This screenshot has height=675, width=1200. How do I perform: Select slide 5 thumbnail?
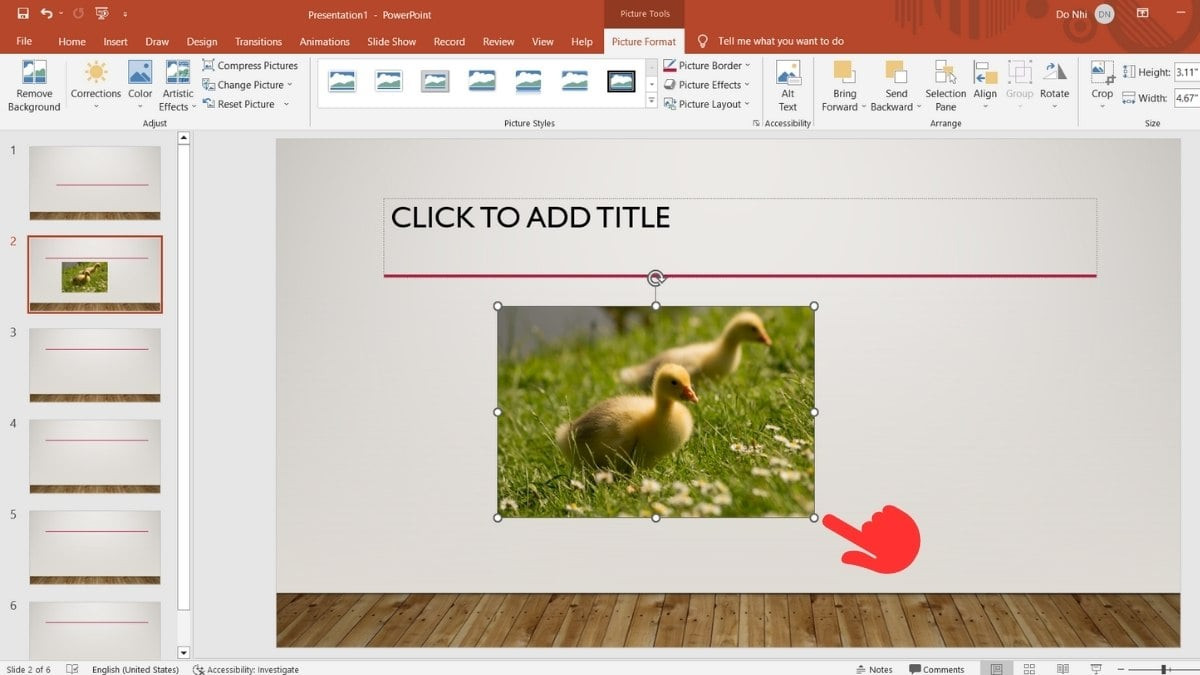(95, 547)
